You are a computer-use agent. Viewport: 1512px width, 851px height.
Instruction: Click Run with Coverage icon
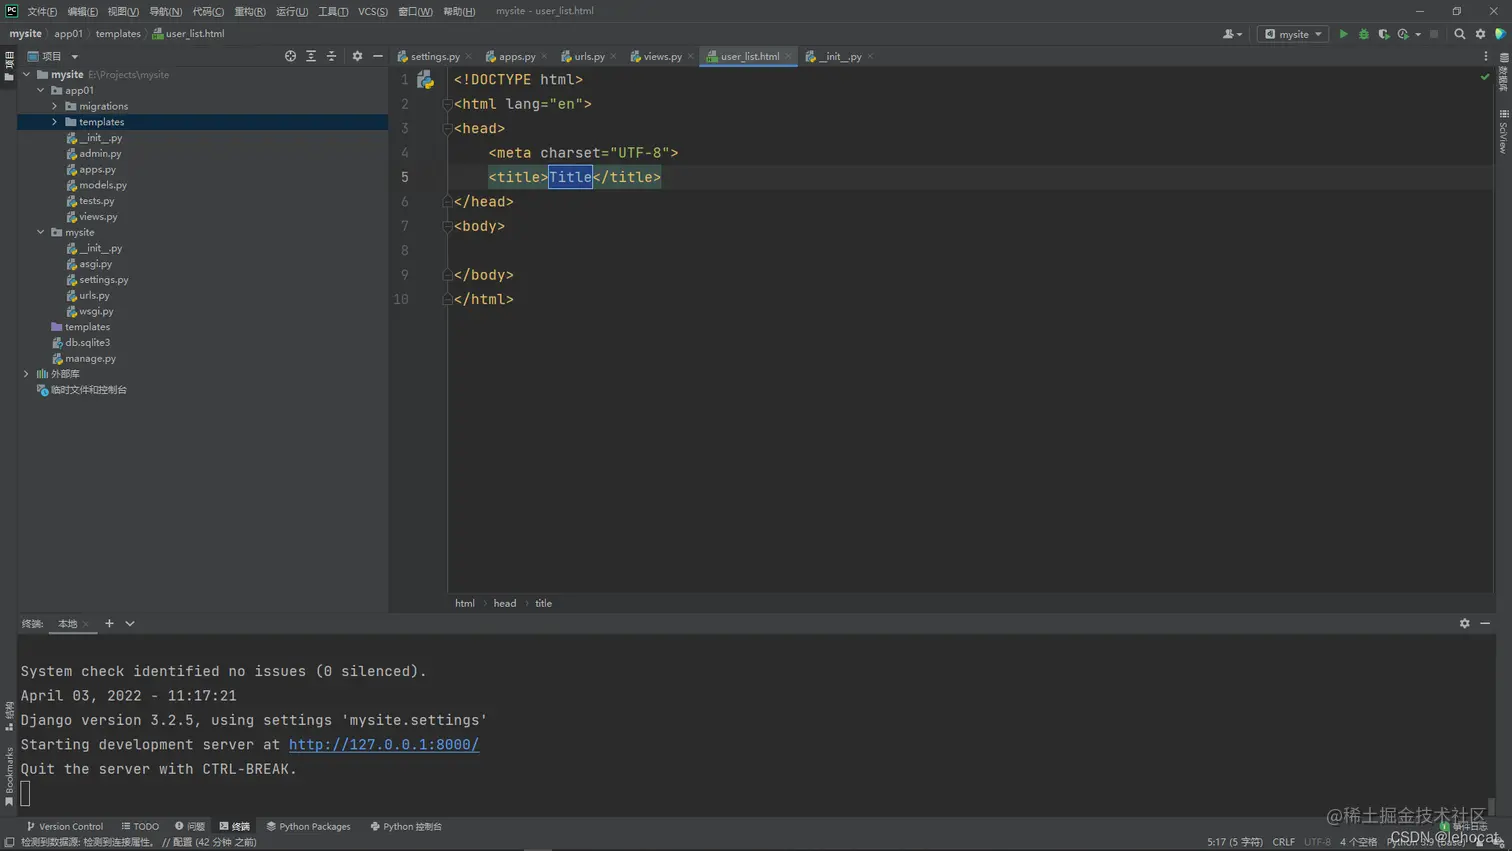click(1384, 34)
